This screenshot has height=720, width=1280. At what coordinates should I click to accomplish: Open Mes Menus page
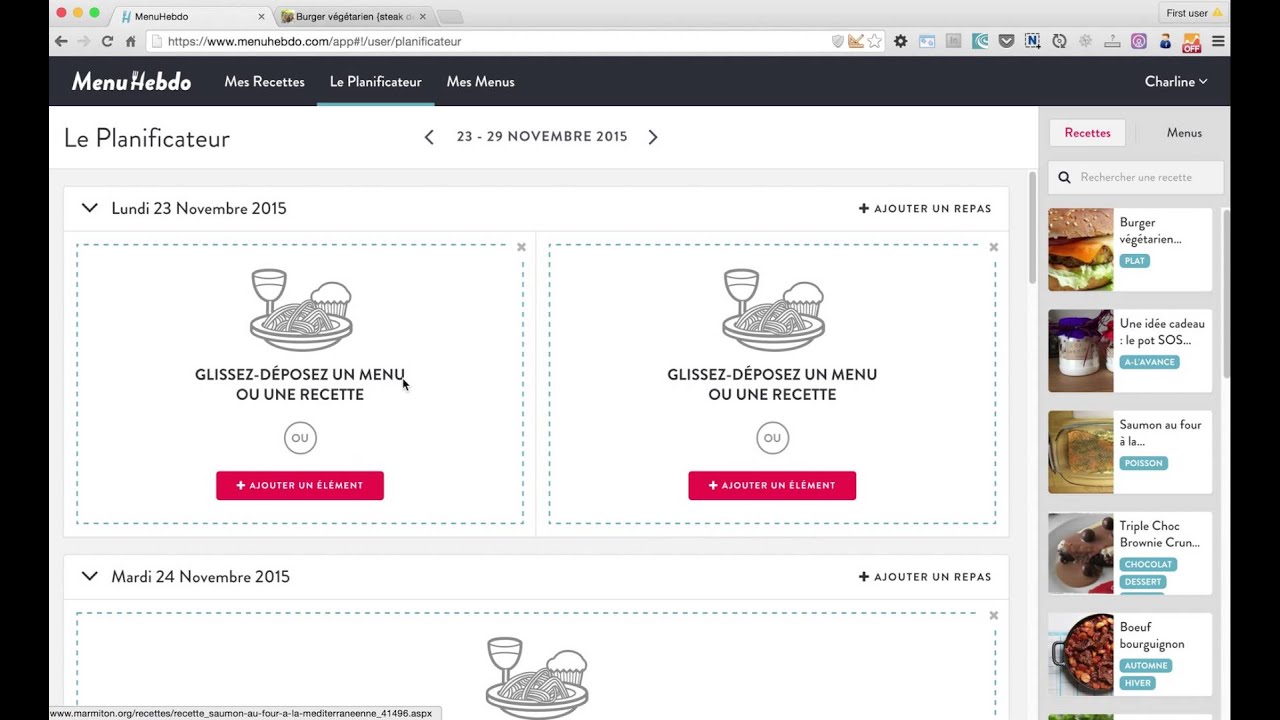480,82
